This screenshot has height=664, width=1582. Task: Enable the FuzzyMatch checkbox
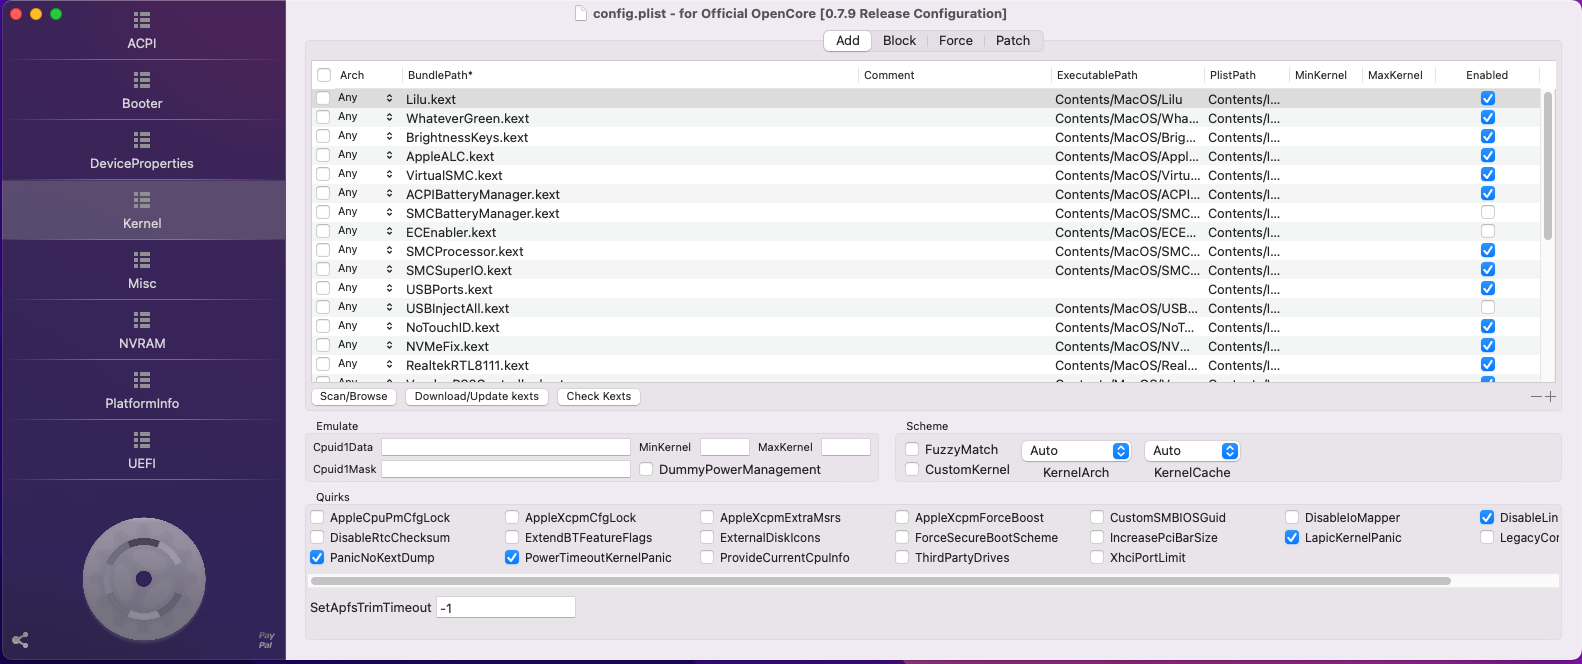point(912,450)
